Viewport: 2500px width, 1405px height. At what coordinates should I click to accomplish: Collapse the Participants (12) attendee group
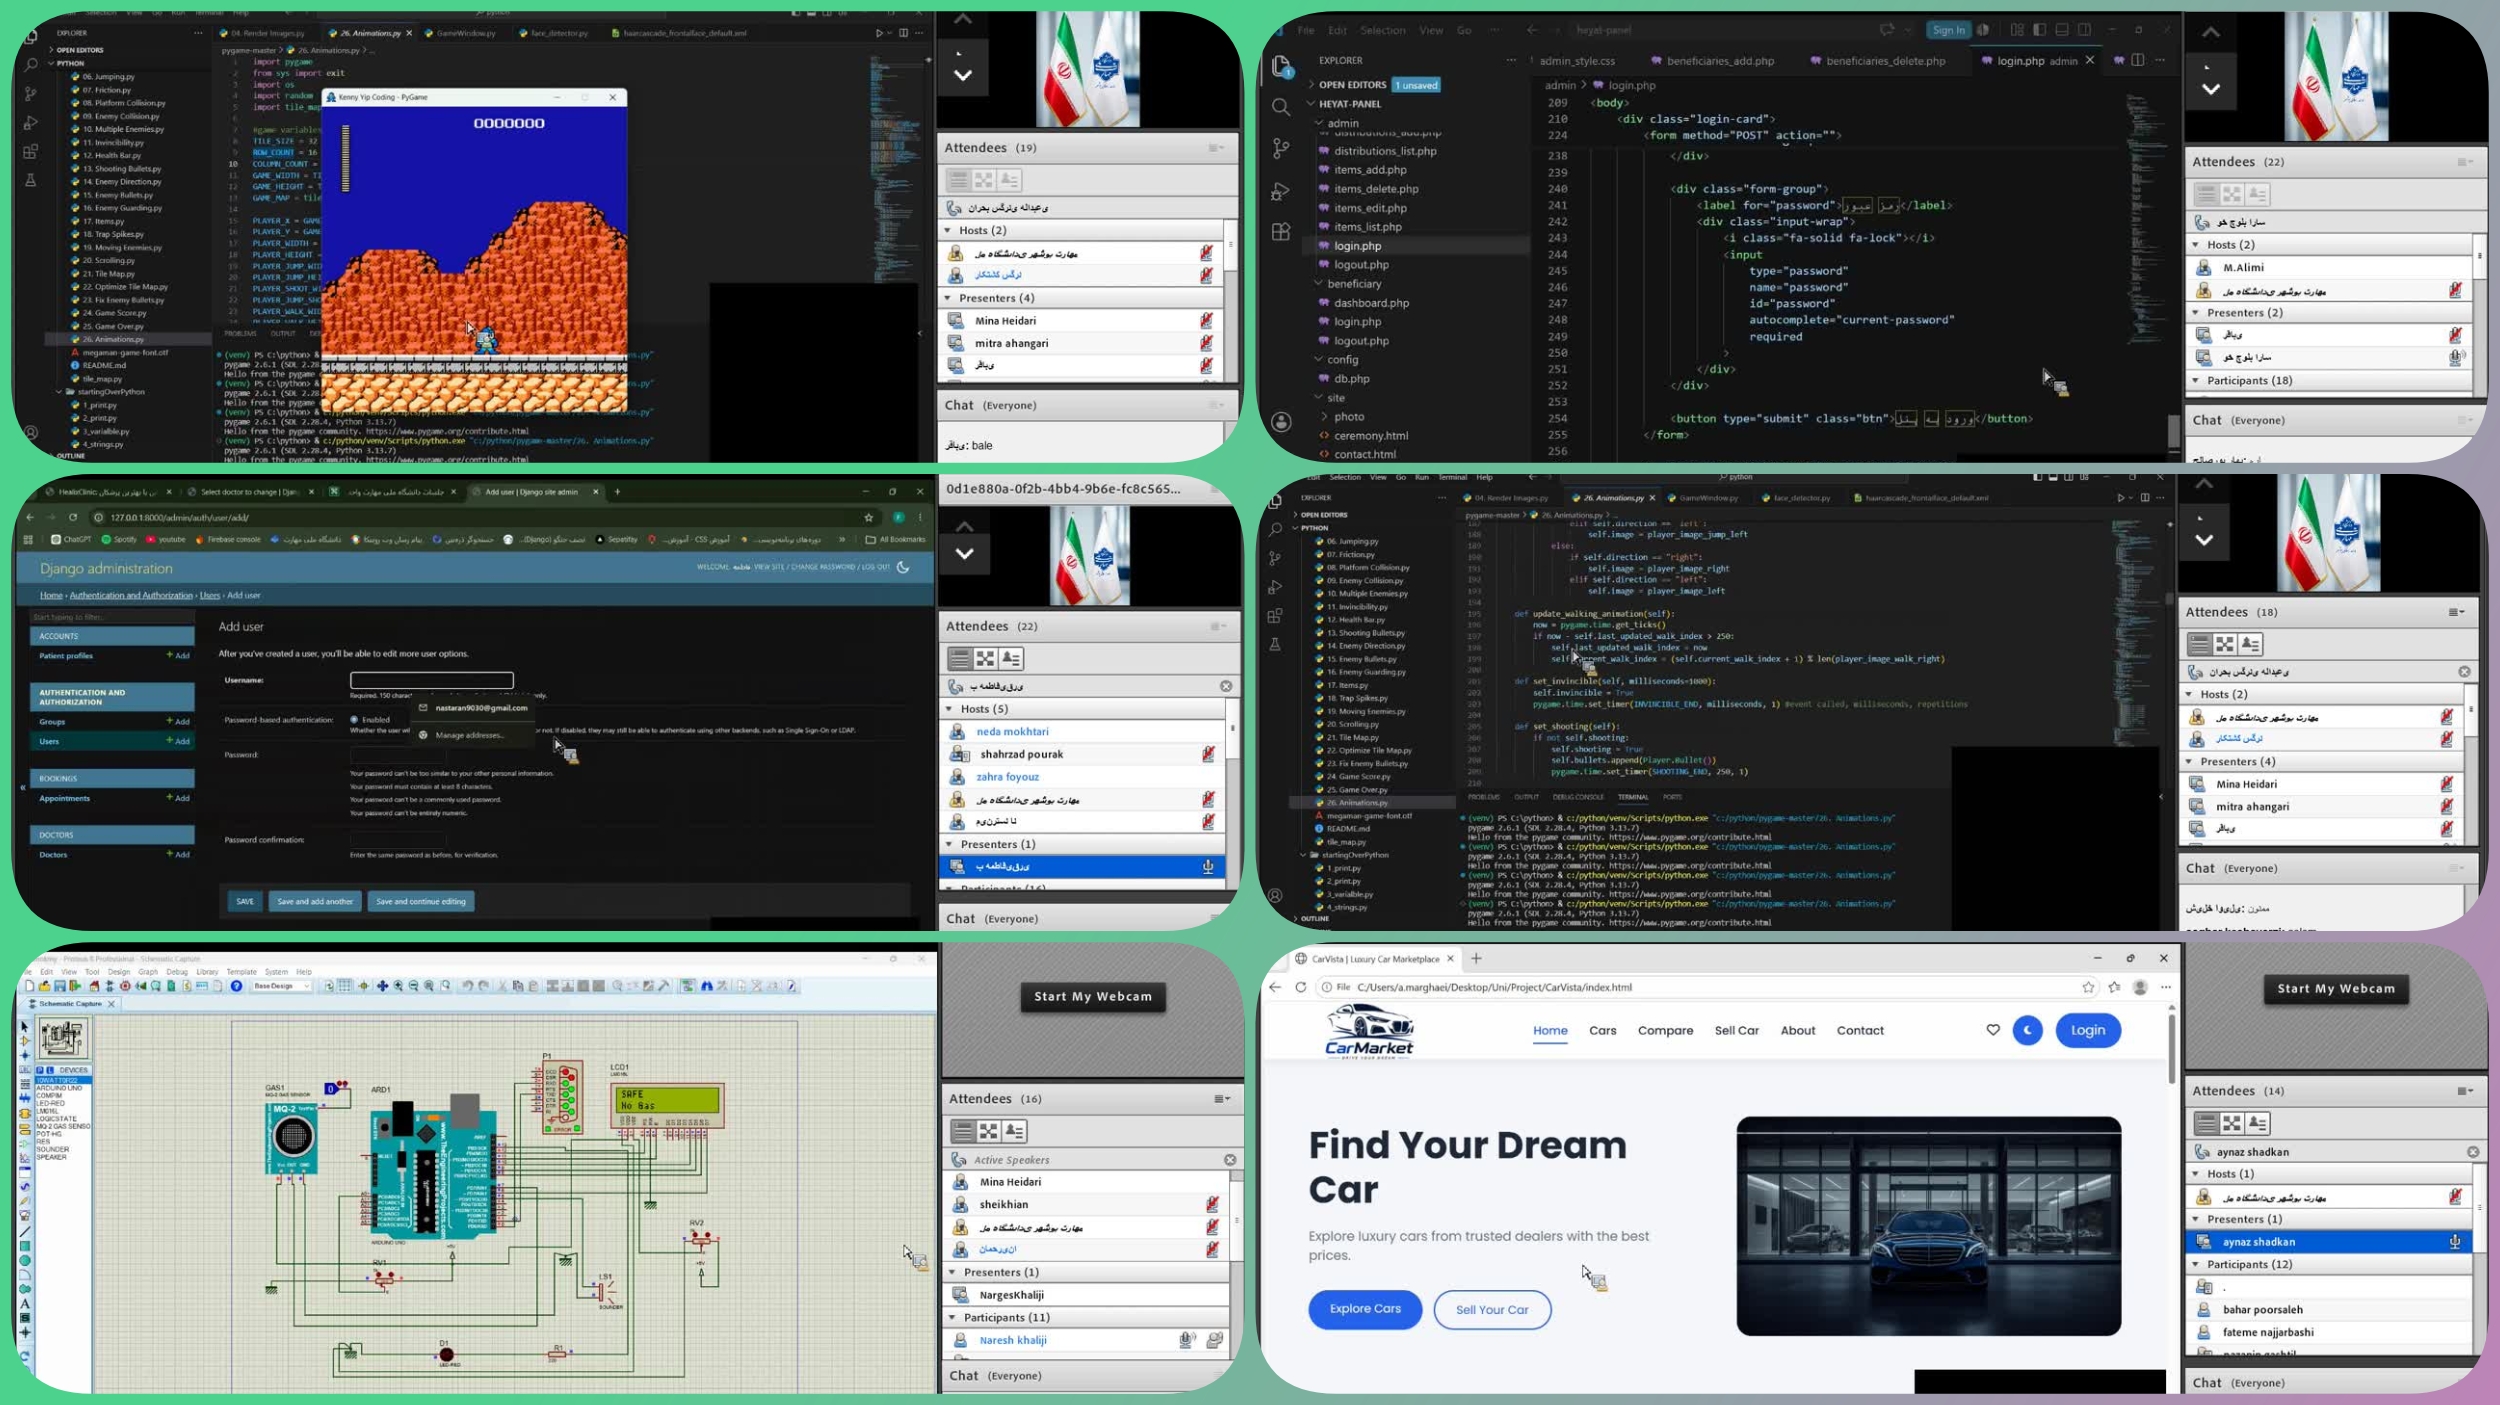tap(2196, 1264)
